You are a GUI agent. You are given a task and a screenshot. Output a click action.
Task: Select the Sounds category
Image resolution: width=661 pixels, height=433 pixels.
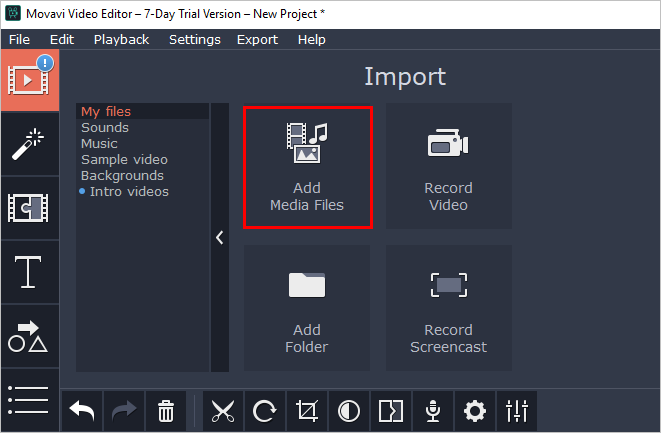tap(142, 127)
